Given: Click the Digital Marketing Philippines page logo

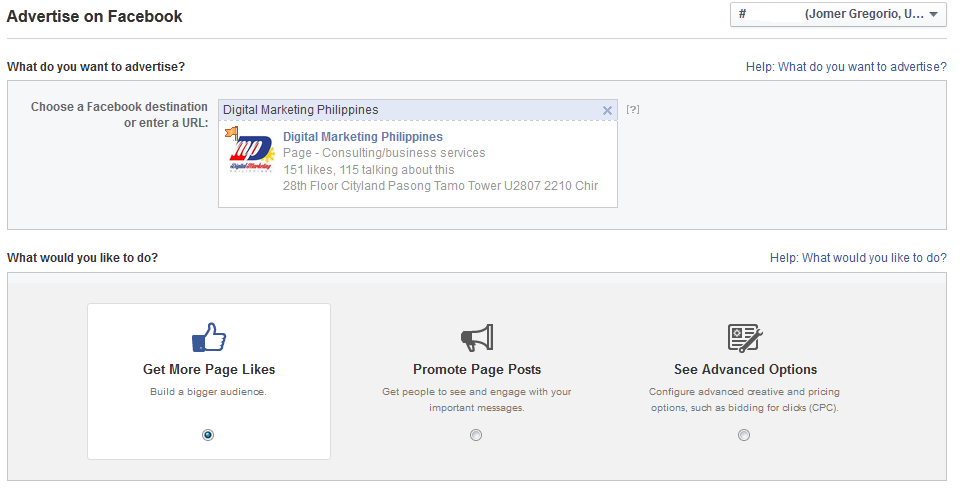Looking at the screenshot, I should click(250, 149).
